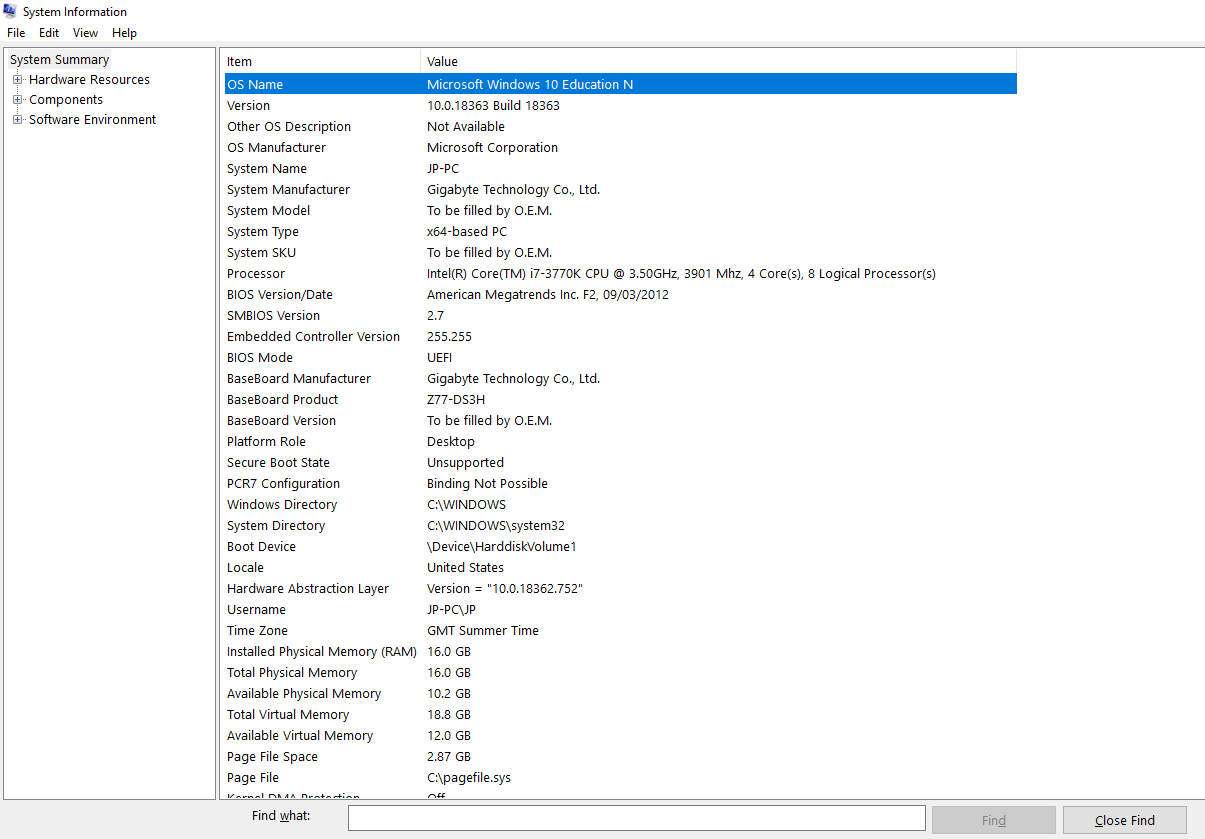Select the Available Virtual Memory row
The image size is (1205, 839).
point(620,736)
